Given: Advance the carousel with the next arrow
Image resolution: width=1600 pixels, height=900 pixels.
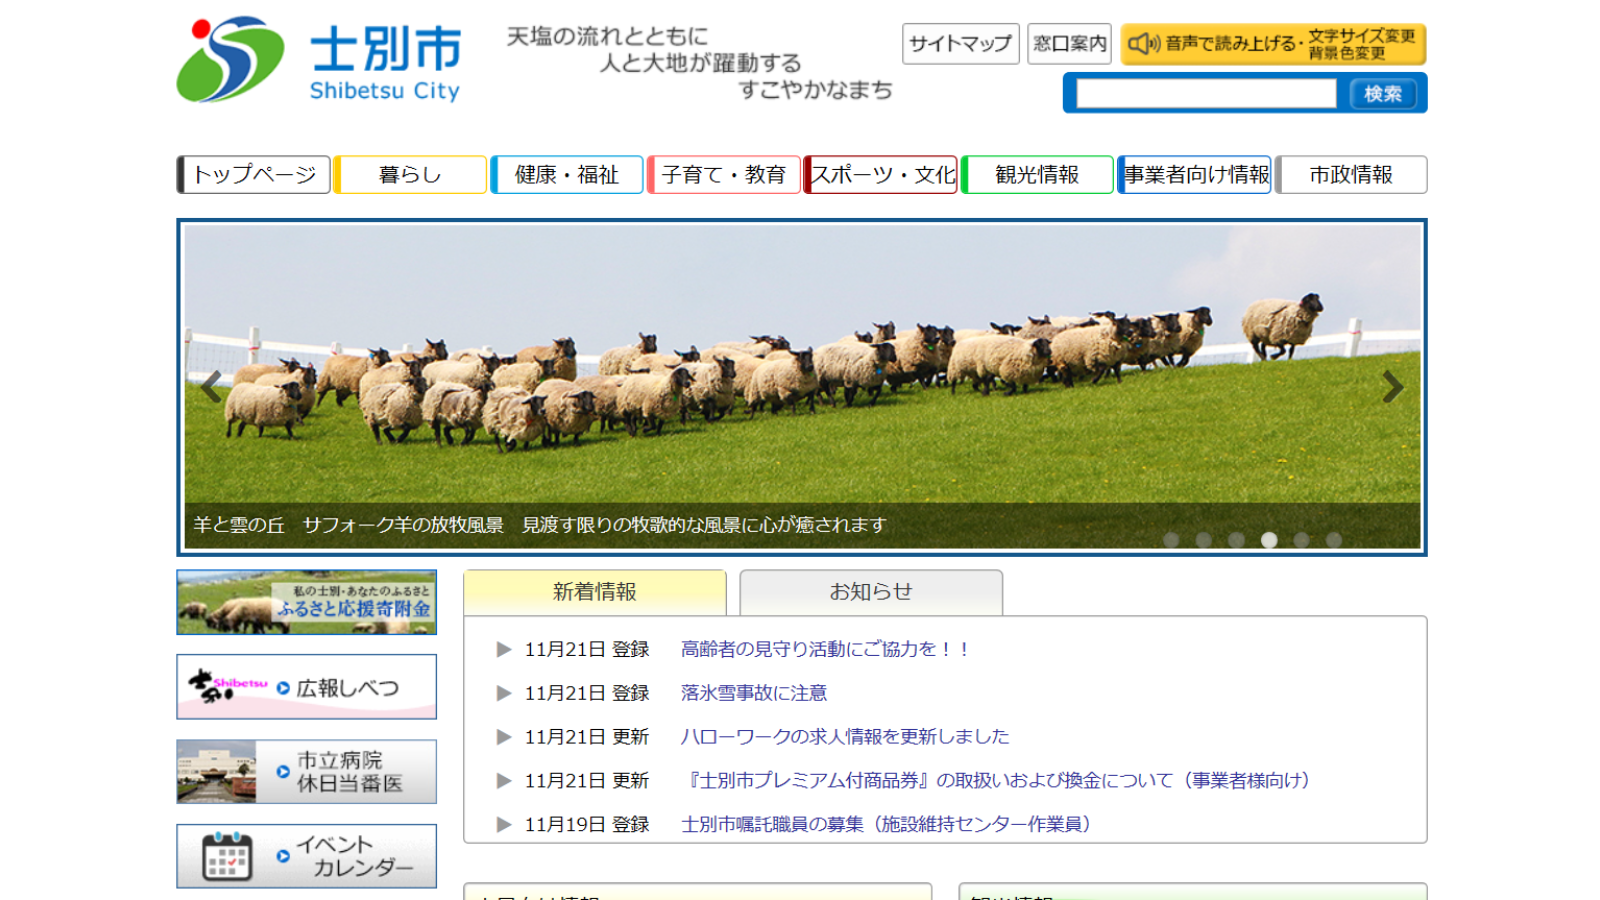Looking at the screenshot, I should click(x=1392, y=387).
